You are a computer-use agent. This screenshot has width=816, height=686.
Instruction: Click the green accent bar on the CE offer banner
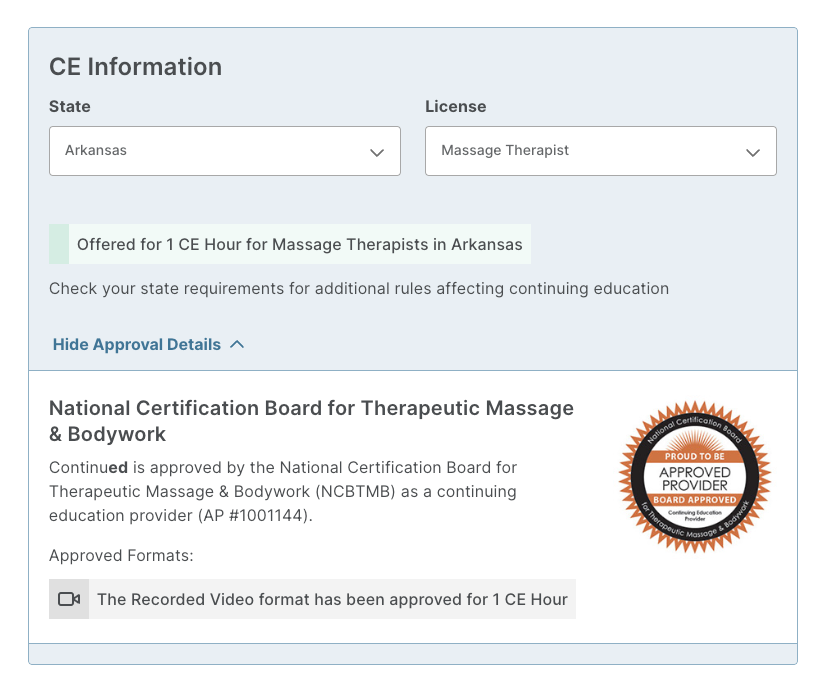pos(59,244)
